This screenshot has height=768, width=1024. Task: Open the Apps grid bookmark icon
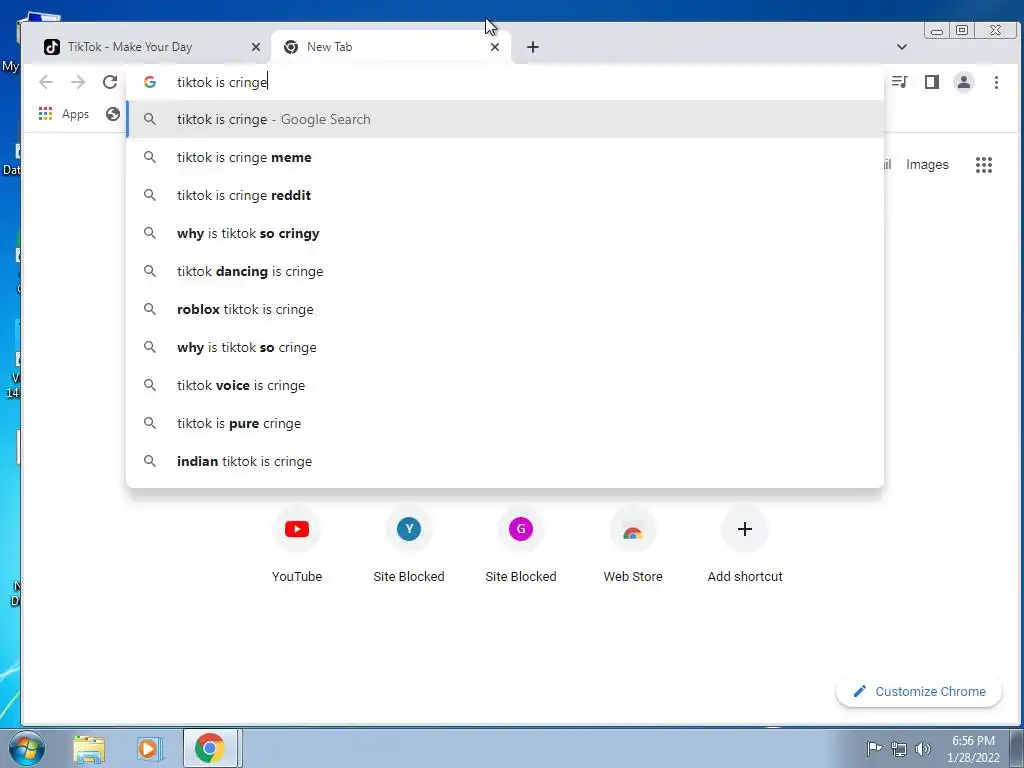pos(45,114)
